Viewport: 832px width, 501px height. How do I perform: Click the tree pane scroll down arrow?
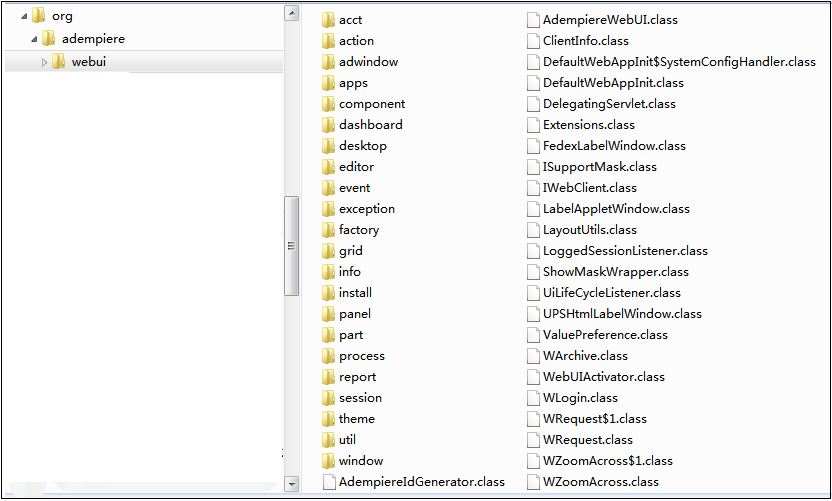click(291, 483)
